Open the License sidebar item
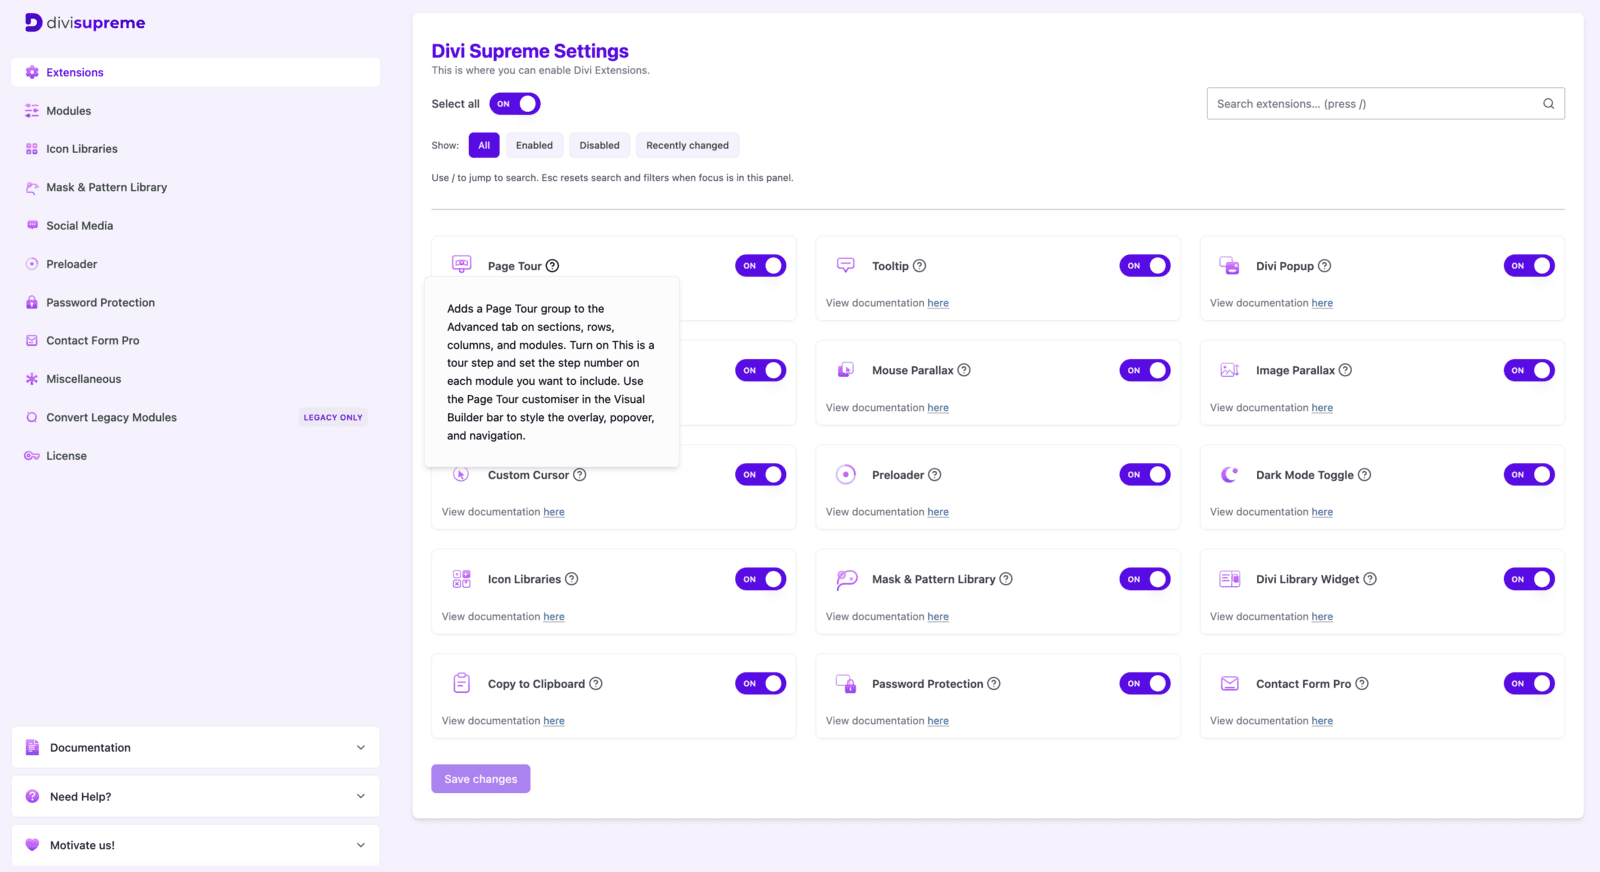The width and height of the screenshot is (1600, 872). point(196,456)
